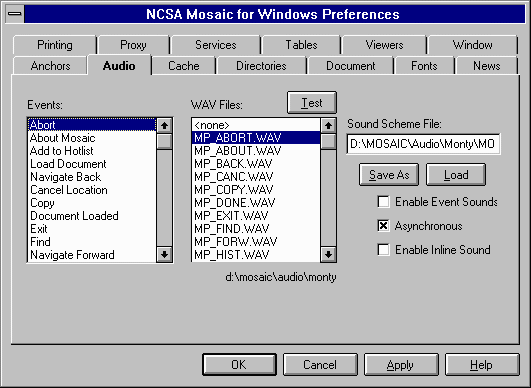Choose MP_DONE.WAV file
This screenshot has height=388, width=531.
coord(256,203)
